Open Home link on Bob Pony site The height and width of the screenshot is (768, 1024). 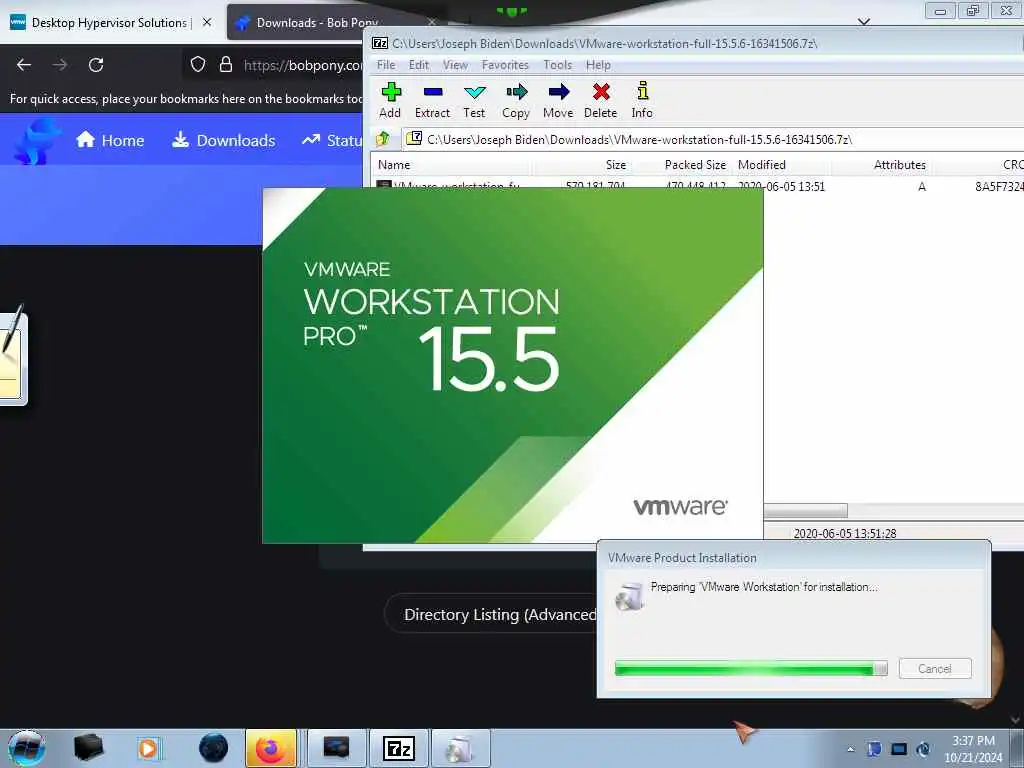pyautogui.click(x=110, y=140)
